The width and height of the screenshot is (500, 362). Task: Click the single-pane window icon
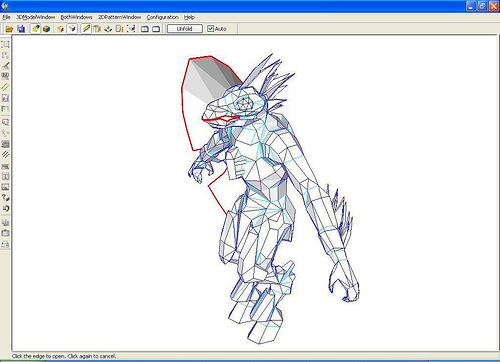click(x=156, y=29)
